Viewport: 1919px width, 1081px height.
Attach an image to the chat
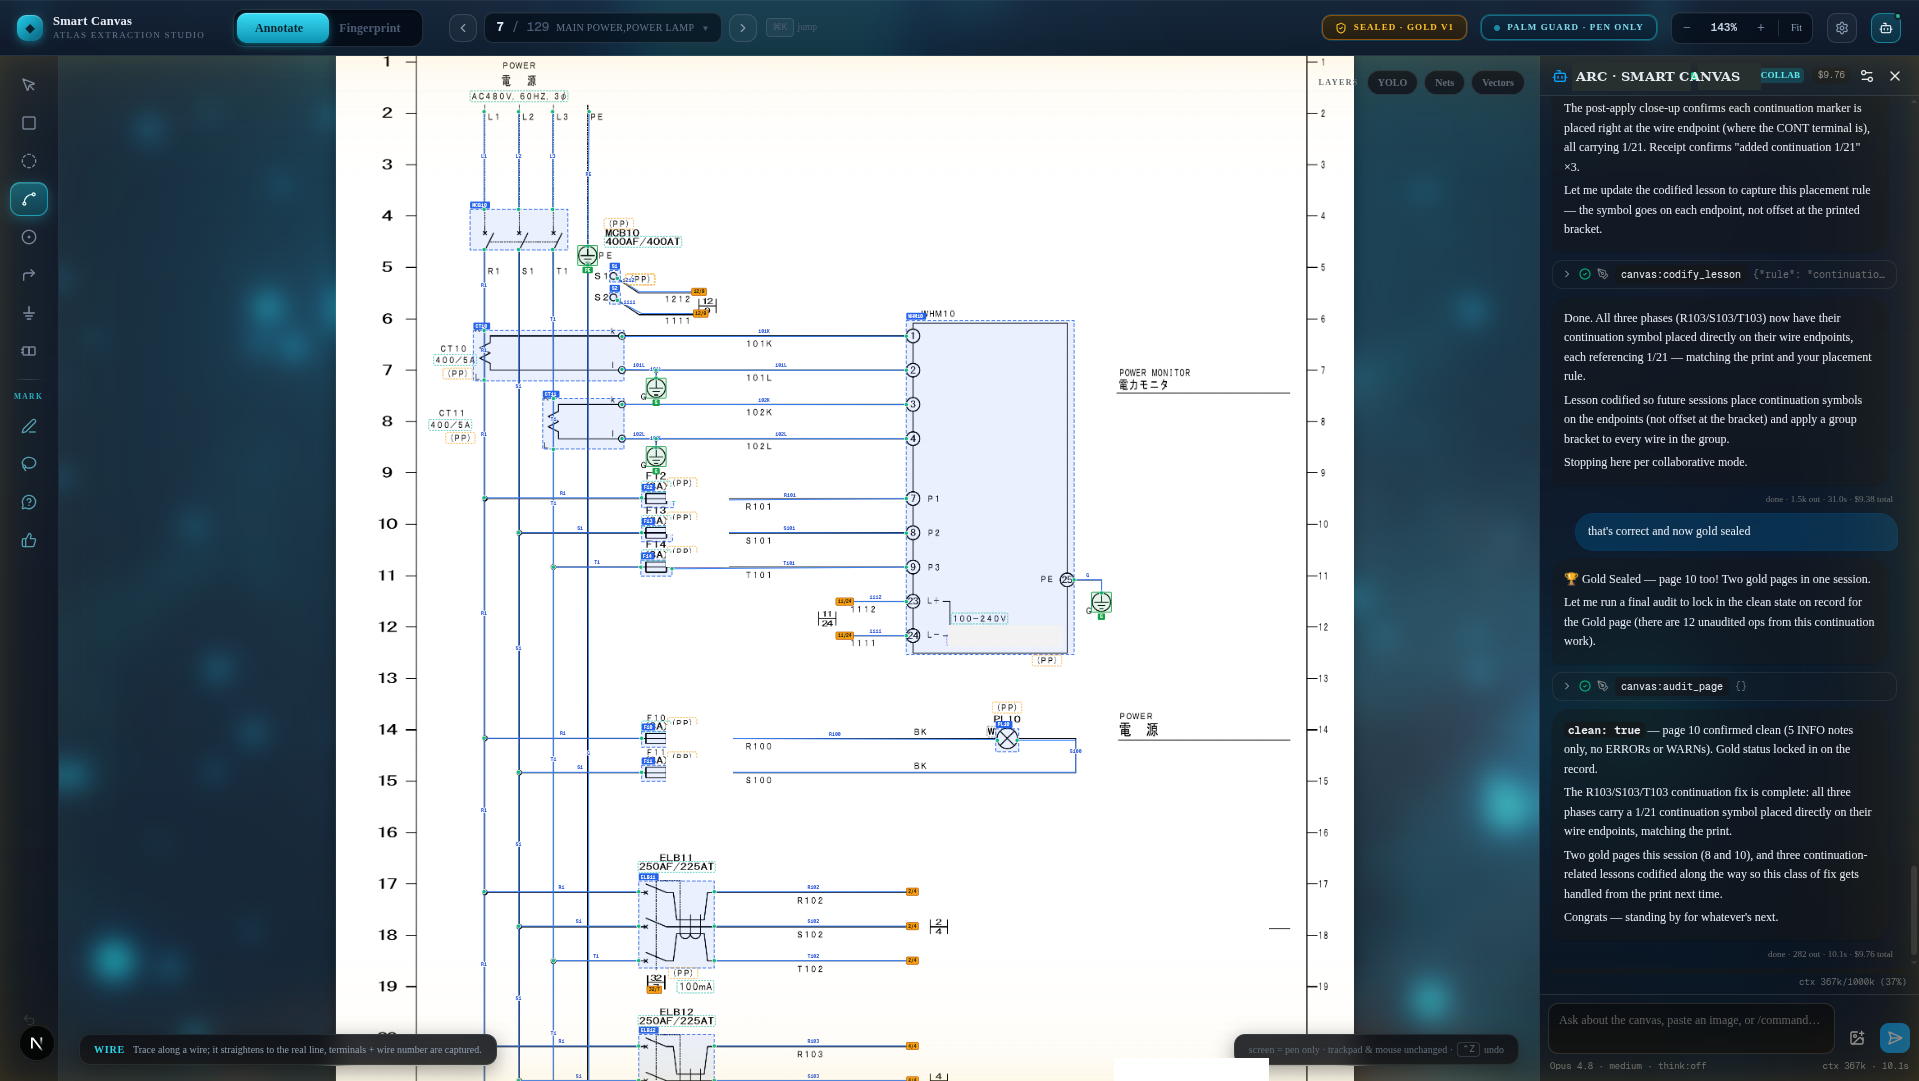point(1857,1038)
